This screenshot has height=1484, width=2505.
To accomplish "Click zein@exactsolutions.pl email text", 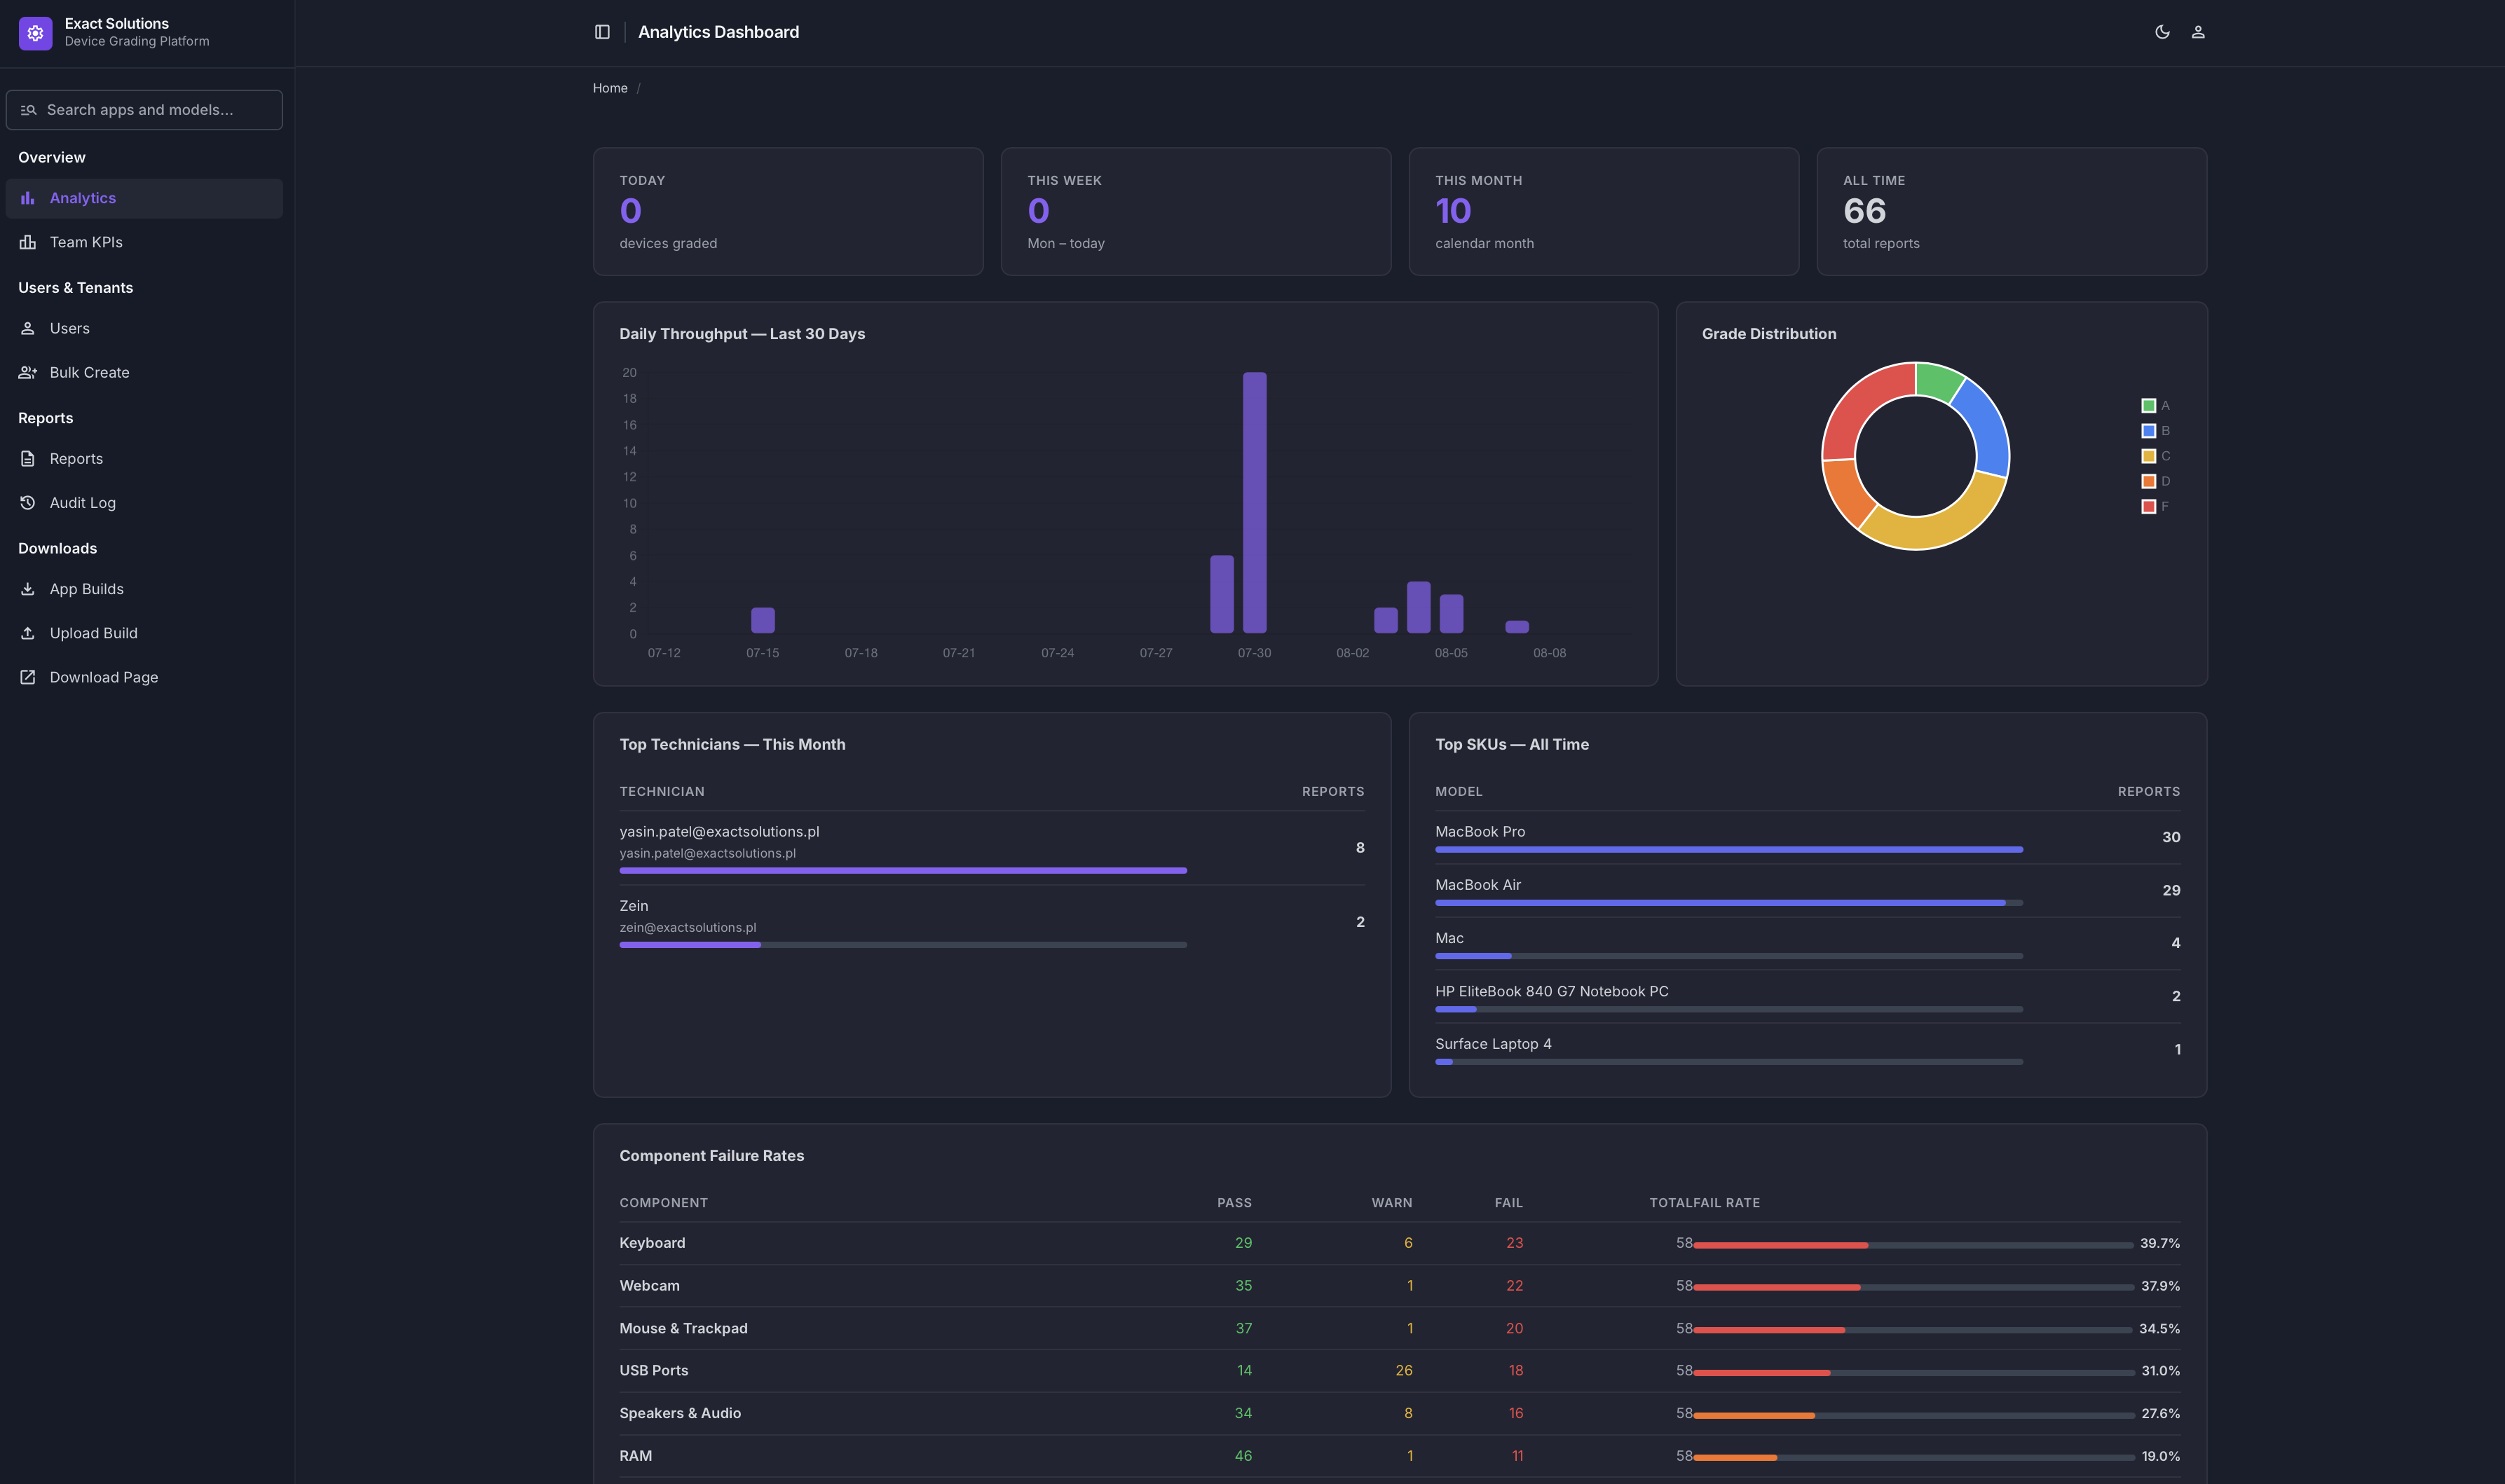I will point(688,928).
